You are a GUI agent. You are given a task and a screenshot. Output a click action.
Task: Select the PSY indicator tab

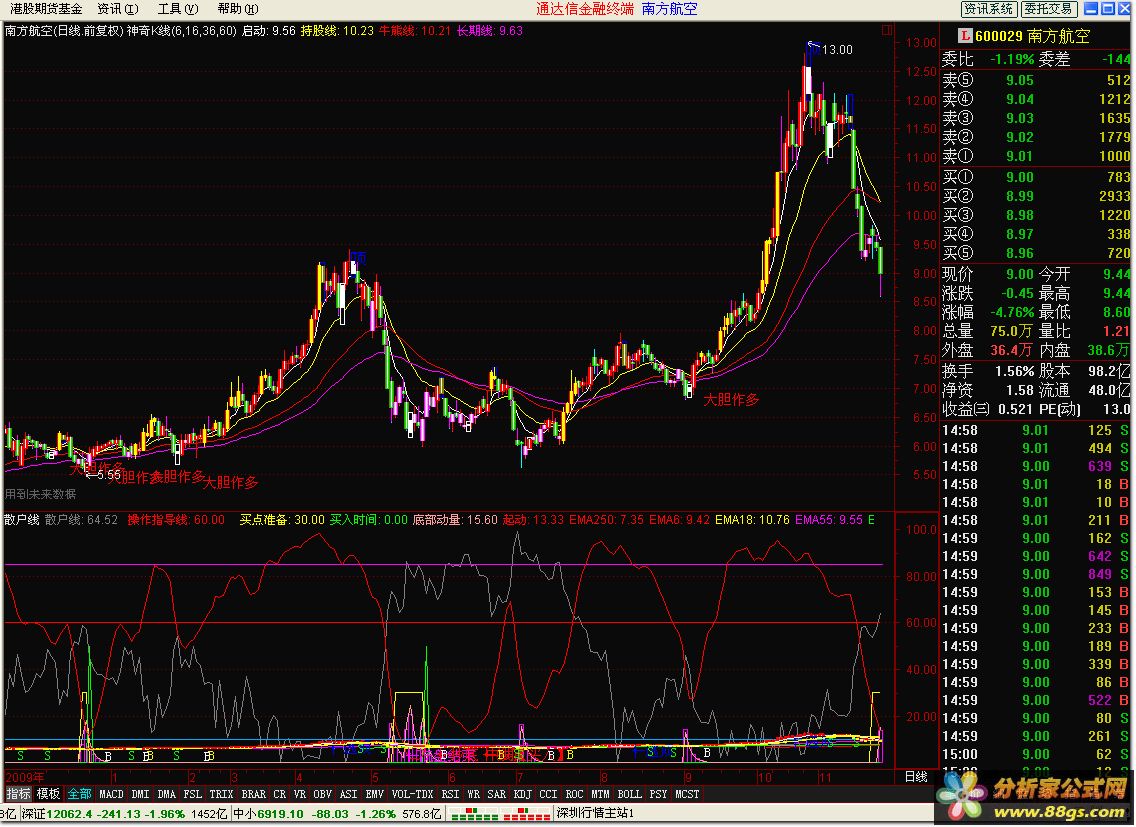(x=659, y=794)
